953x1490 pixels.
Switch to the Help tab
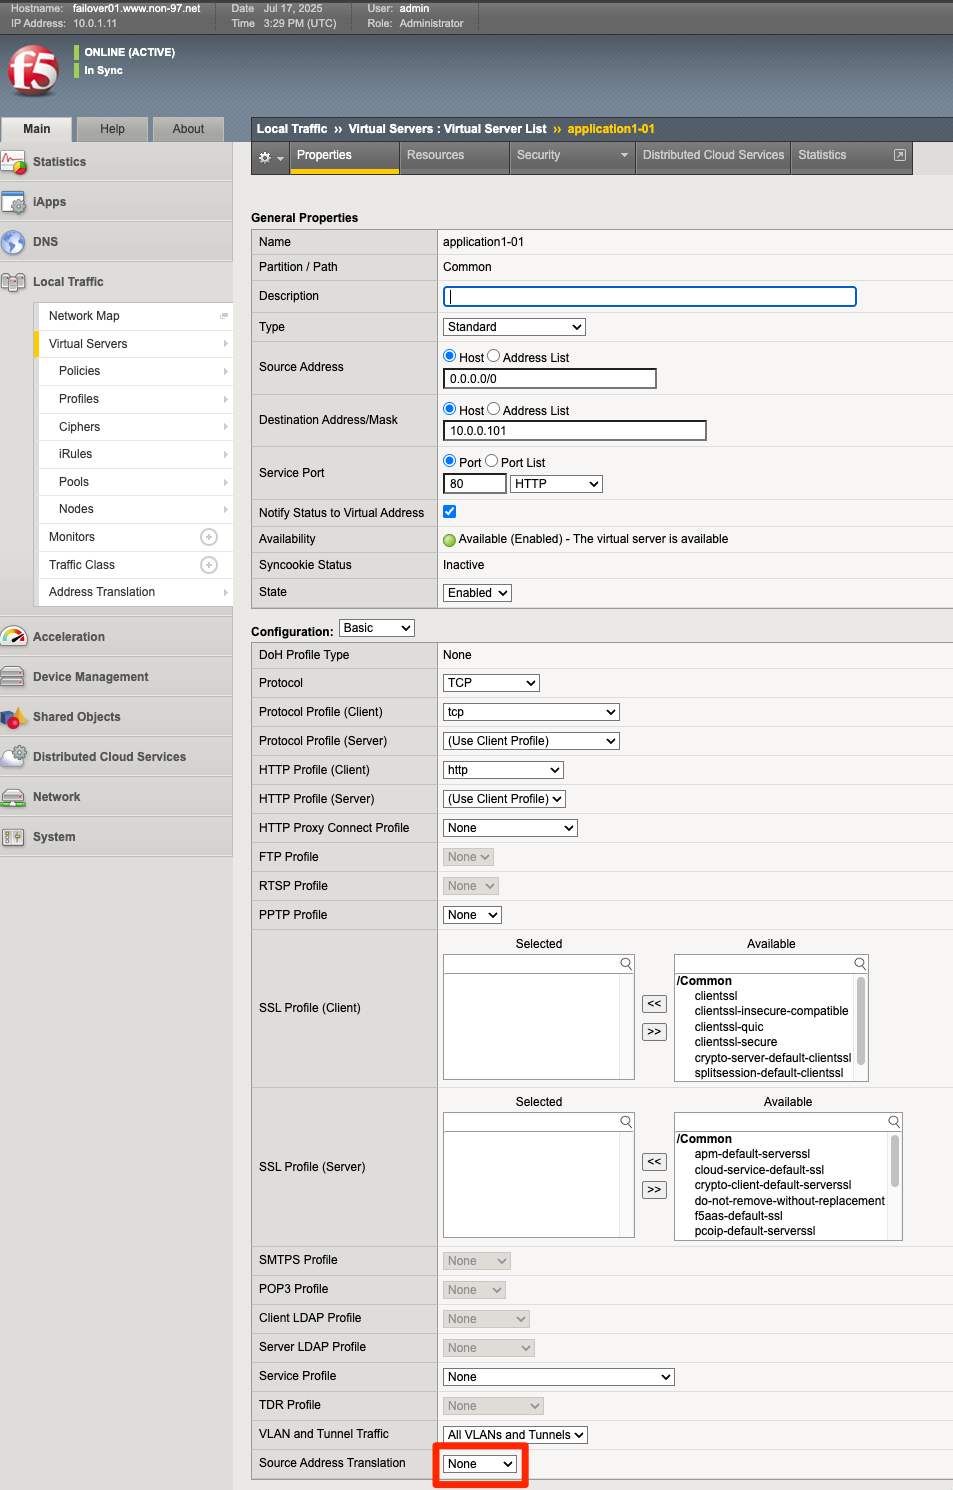[113, 129]
